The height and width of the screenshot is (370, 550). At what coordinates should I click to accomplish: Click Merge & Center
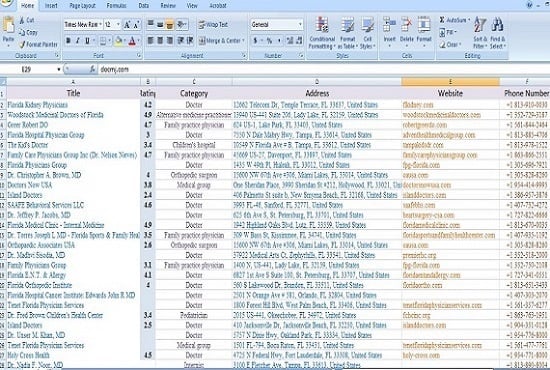click(x=221, y=41)
